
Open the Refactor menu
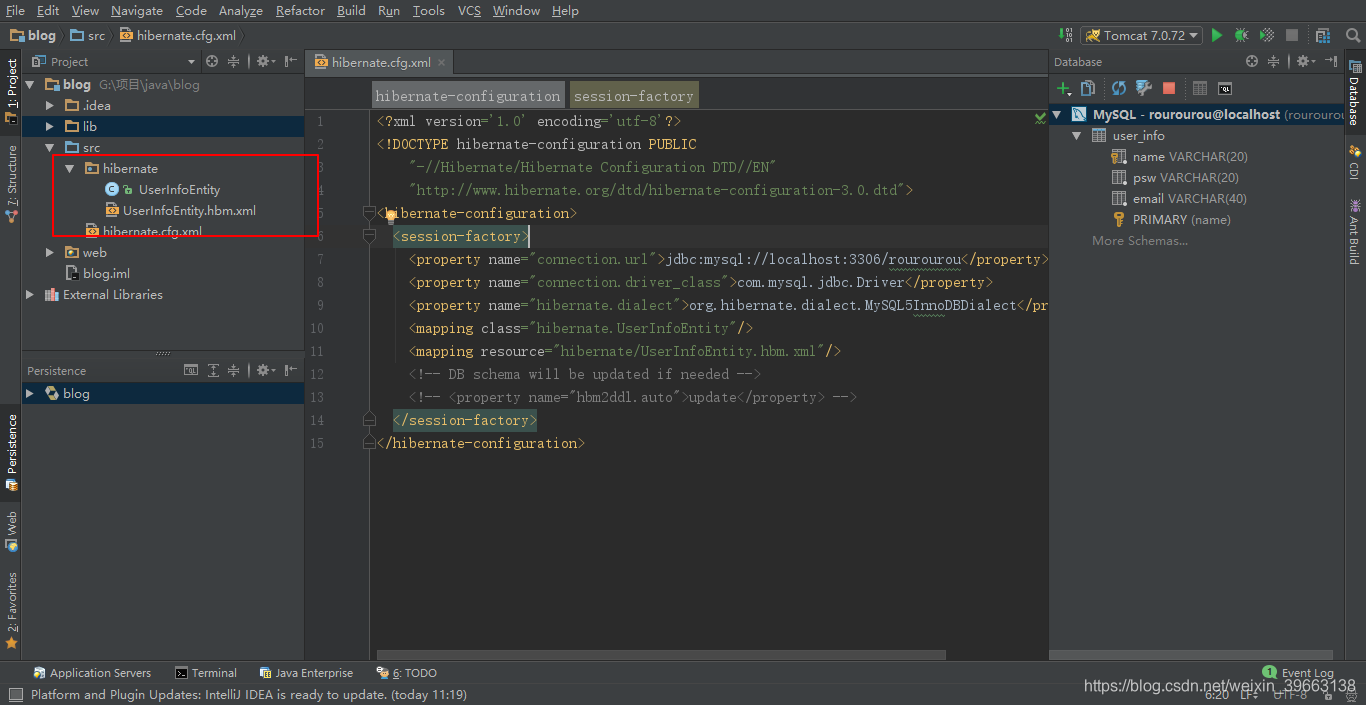point(300,10)
